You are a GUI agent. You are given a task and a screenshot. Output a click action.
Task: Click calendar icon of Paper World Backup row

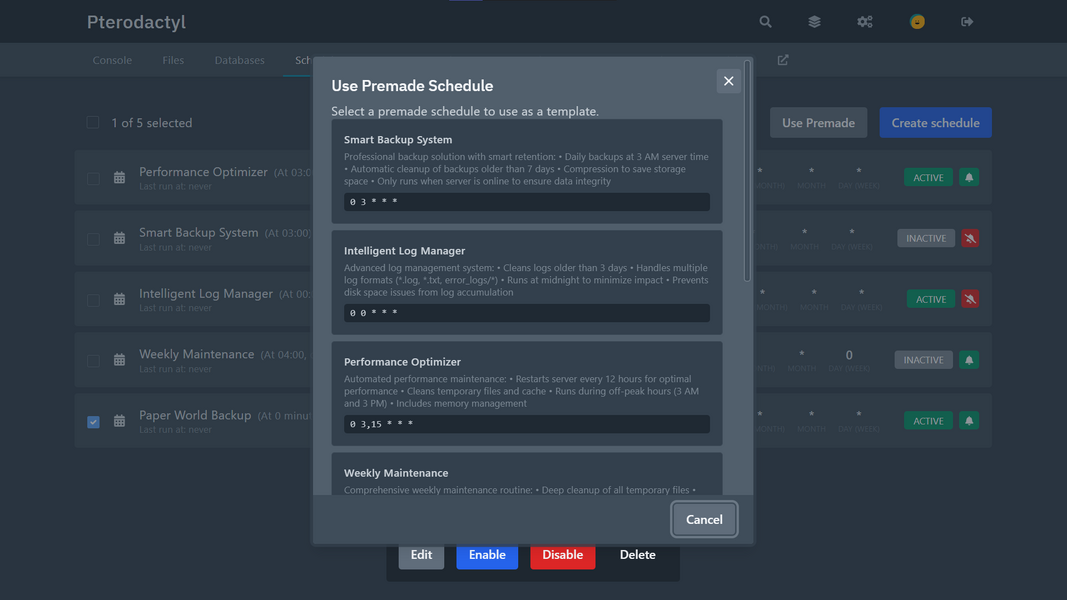point(119,421)
